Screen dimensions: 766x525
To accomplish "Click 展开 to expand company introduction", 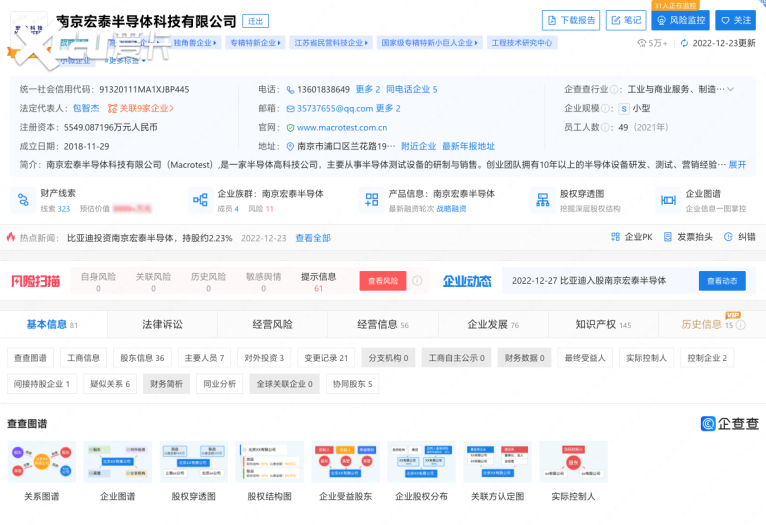I will 737,165.
